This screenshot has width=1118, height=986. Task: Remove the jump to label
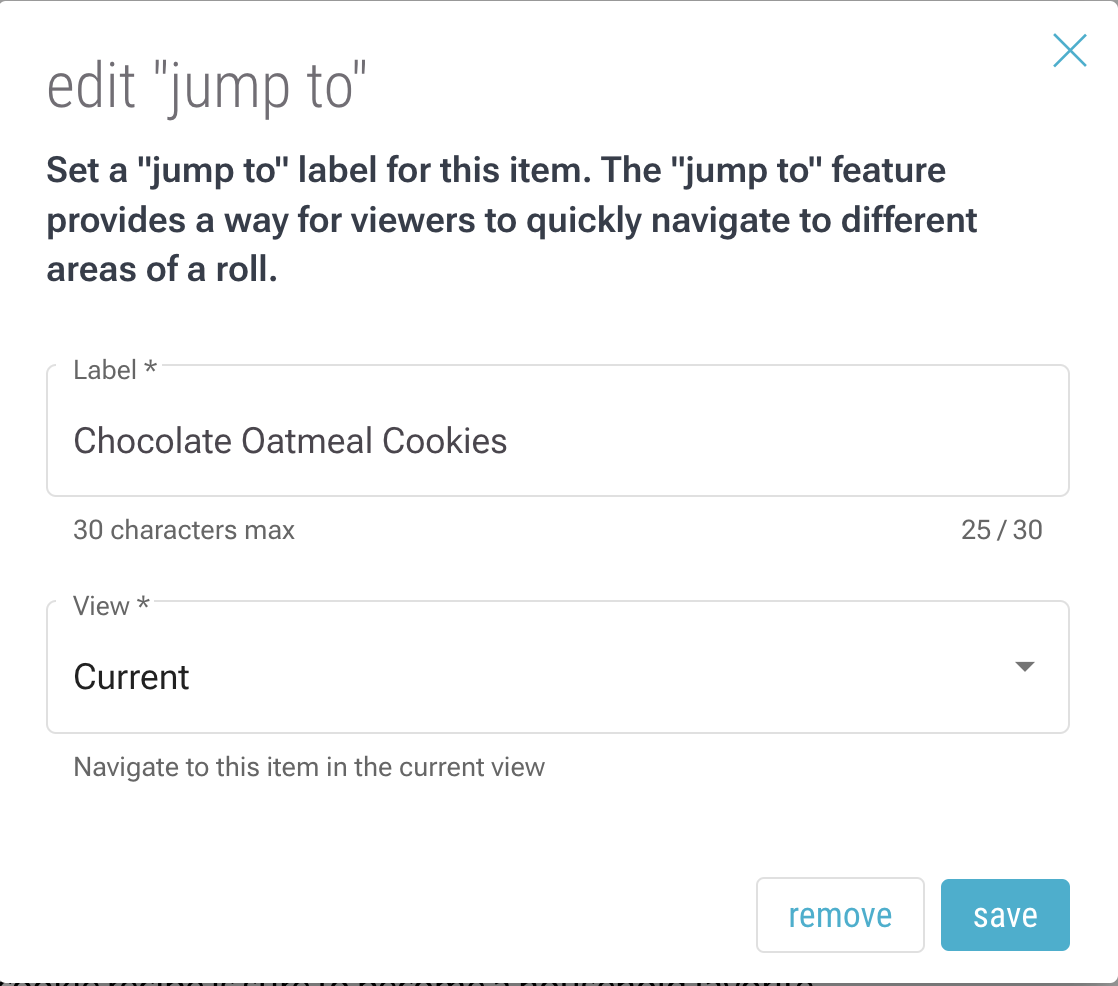[x=840, y=915]
